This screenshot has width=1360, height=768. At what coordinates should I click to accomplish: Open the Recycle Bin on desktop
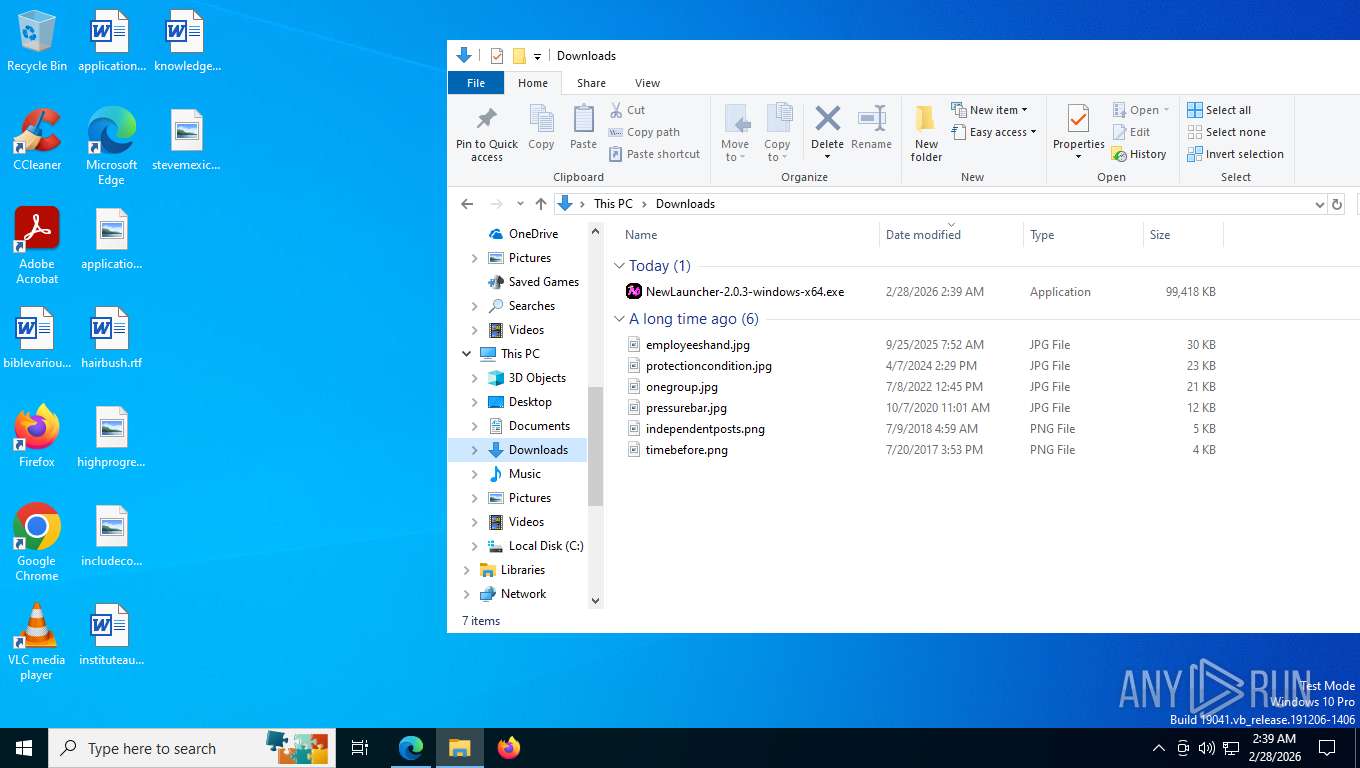pos(37,41)
